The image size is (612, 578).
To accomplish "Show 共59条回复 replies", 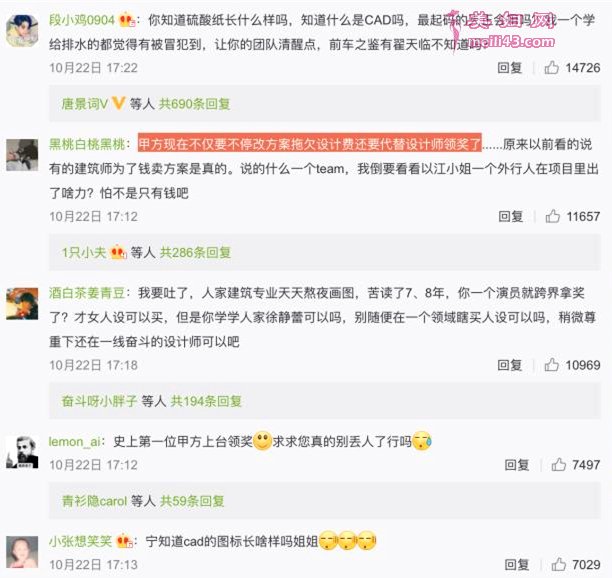I will tap(192, 501).
